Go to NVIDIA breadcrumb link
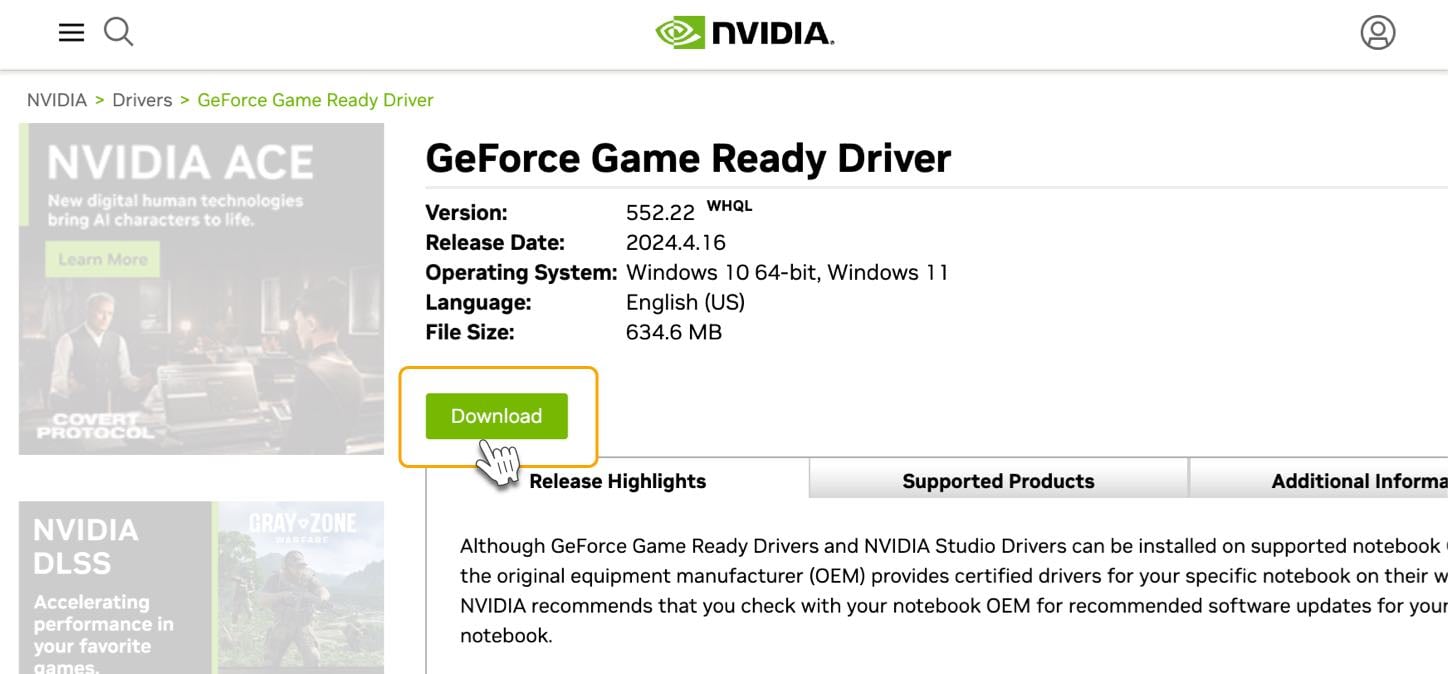The width and height of the screenshot is (1448, 674). 57,100
